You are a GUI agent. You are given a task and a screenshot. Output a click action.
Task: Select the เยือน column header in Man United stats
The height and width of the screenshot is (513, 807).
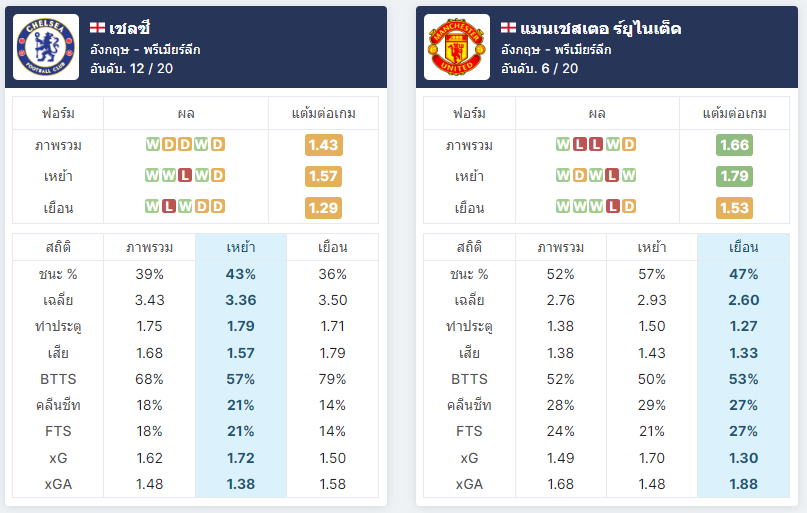pyautogui.click(x=744, y=247)
